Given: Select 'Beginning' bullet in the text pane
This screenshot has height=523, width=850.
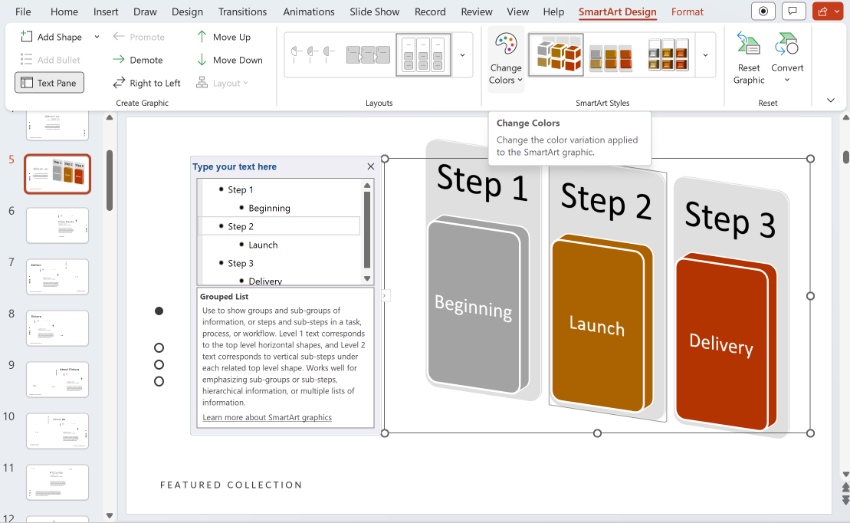Looking at the screenshot, I should coord(269,208).
